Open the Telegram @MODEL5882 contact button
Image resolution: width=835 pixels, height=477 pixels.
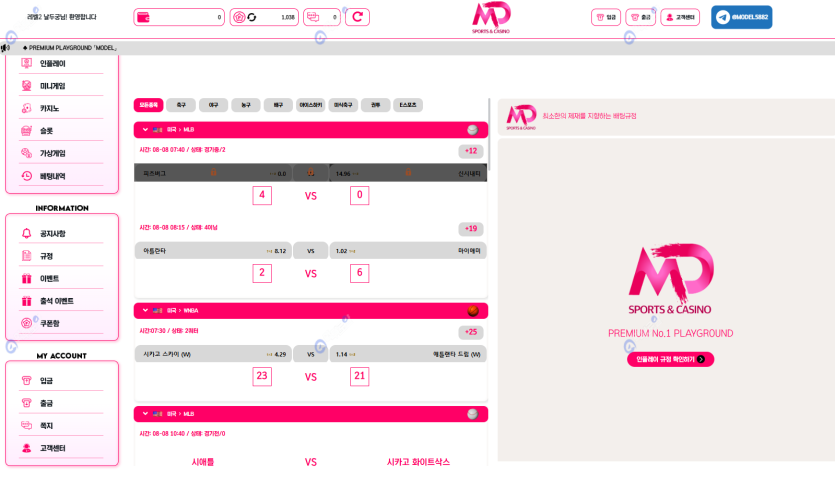[x=741, y=17]
